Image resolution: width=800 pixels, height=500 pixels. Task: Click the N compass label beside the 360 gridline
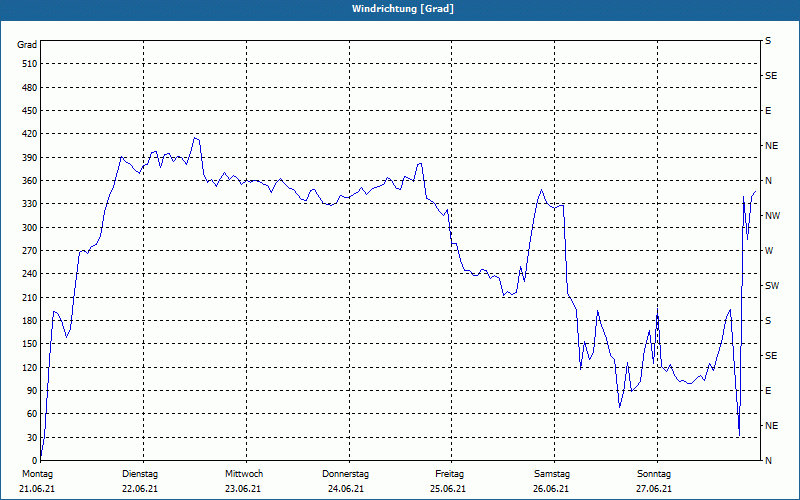768,181
